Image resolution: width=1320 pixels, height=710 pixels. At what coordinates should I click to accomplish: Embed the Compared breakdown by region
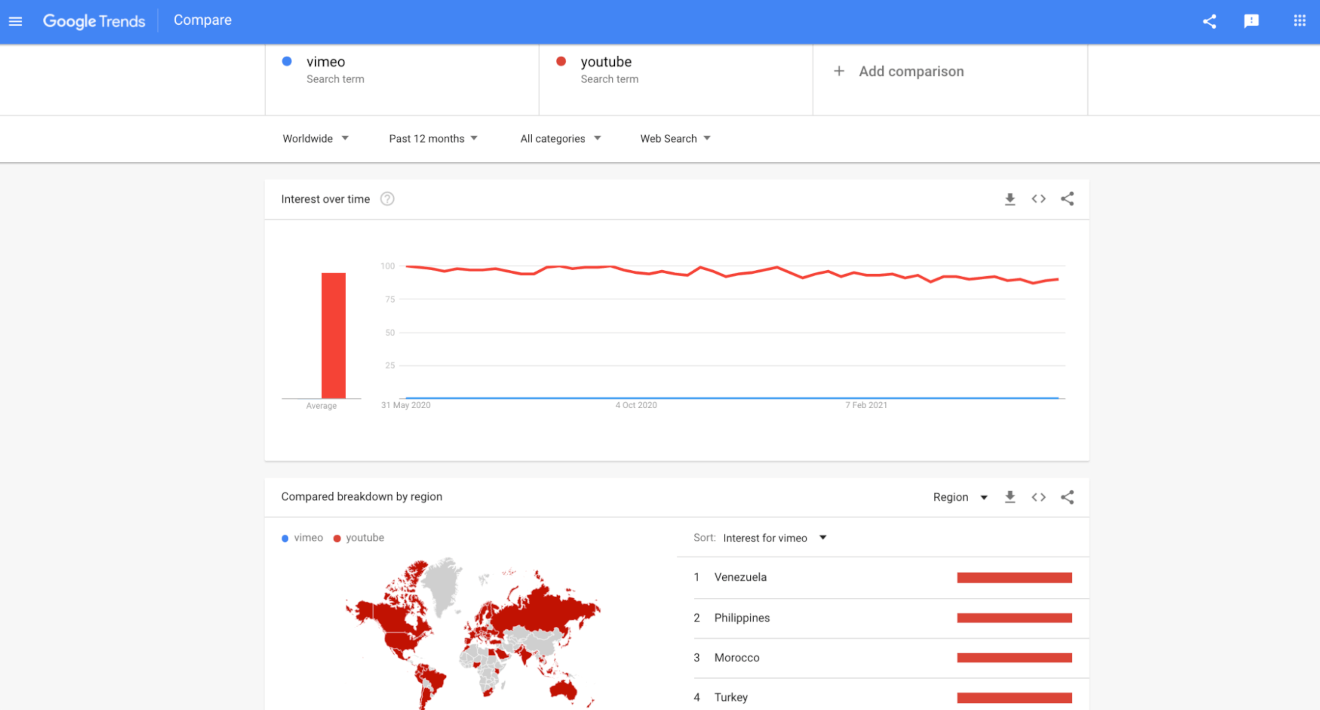[x=1039, y=497]
